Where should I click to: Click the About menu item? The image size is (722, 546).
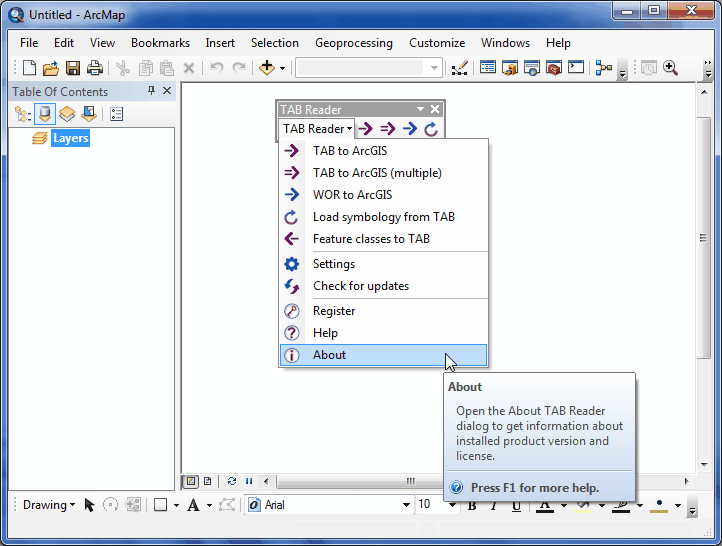[x=383, y=355]
